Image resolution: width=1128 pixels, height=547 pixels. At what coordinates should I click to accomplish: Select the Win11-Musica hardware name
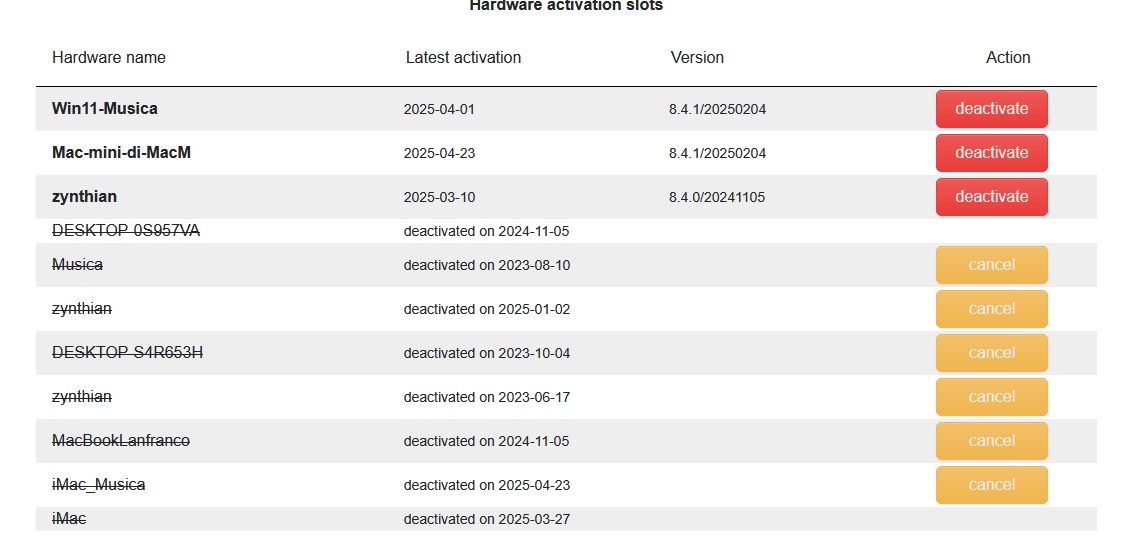click(104, 109)
